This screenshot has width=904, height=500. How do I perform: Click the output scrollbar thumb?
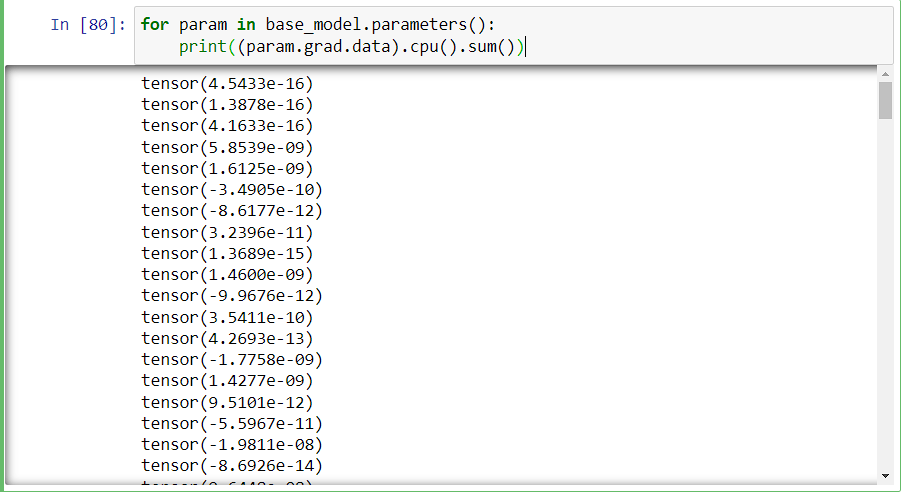[x=885, y=100]
